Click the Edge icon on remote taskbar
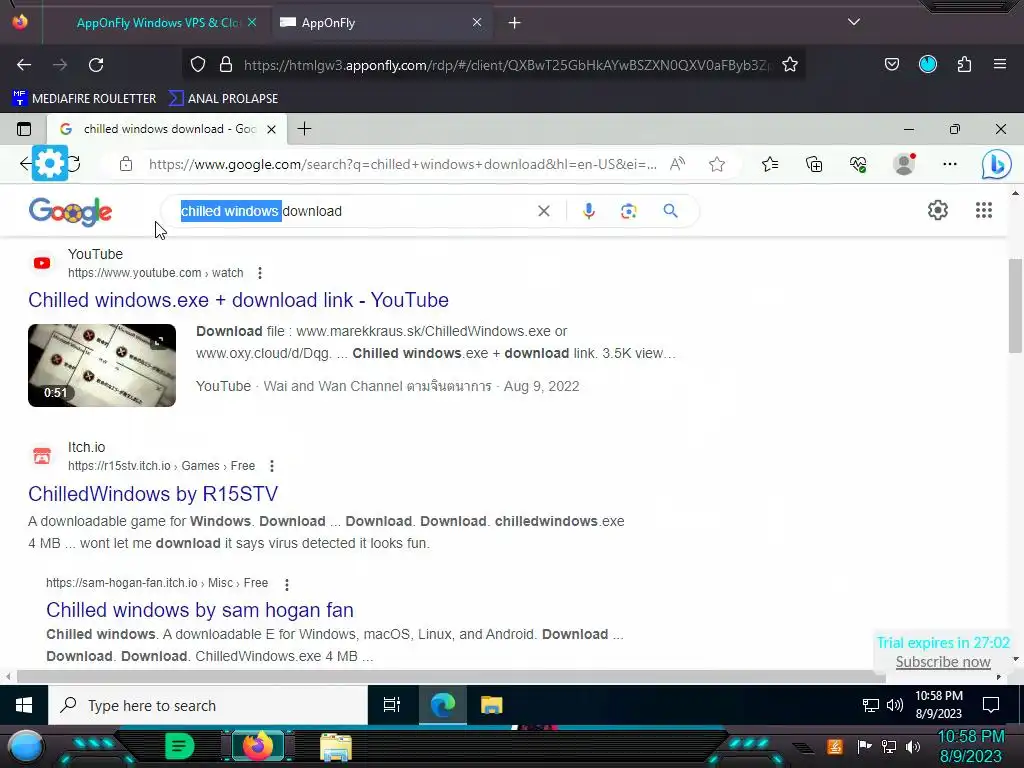 443,705
